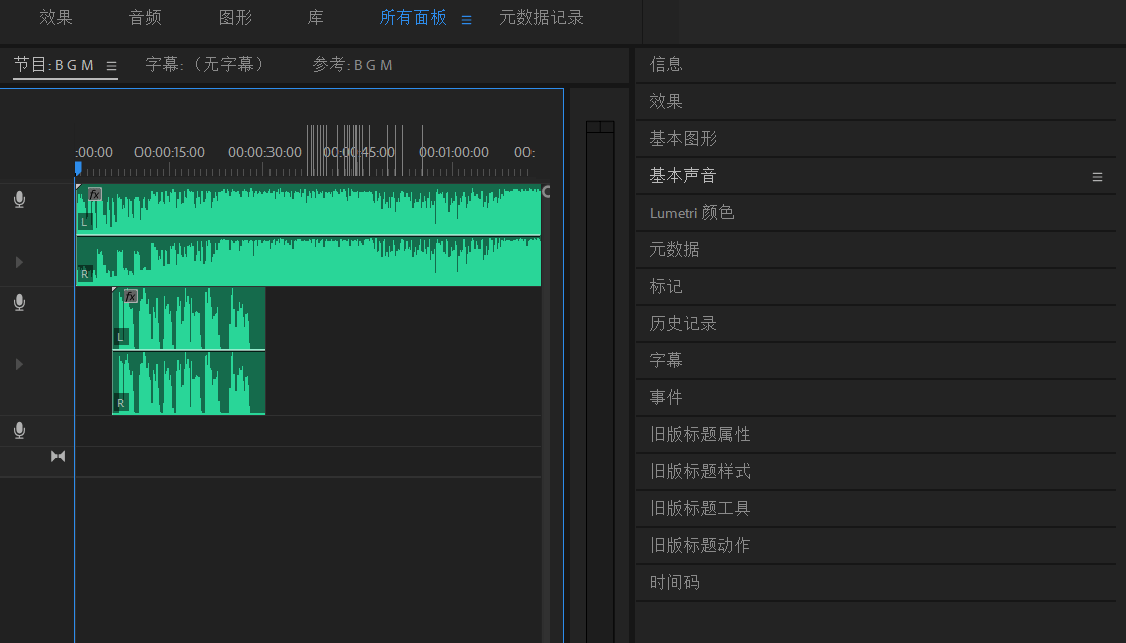Expand the 标记 panel
Viewport: 1126px width, 643px height.
click(876, 287)
